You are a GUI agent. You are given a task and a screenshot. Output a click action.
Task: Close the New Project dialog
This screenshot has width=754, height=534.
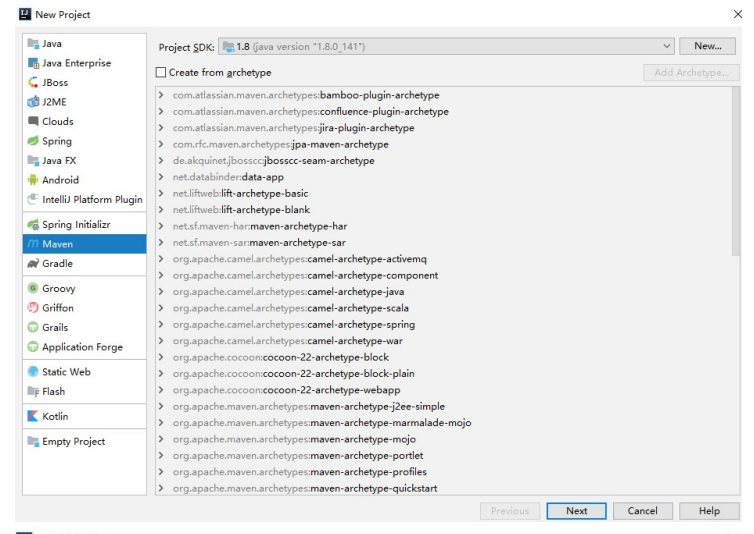pos(738,14)
